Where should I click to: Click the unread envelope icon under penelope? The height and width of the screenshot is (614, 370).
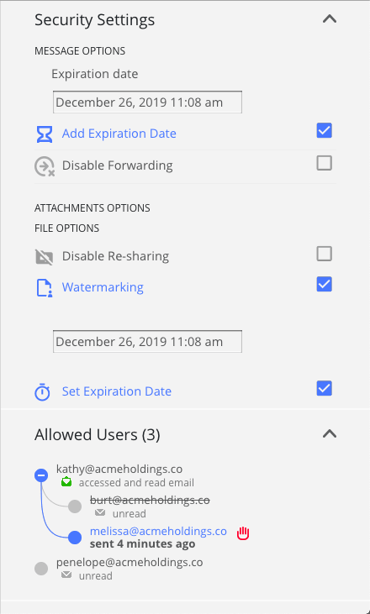click(x=67, y=575)
